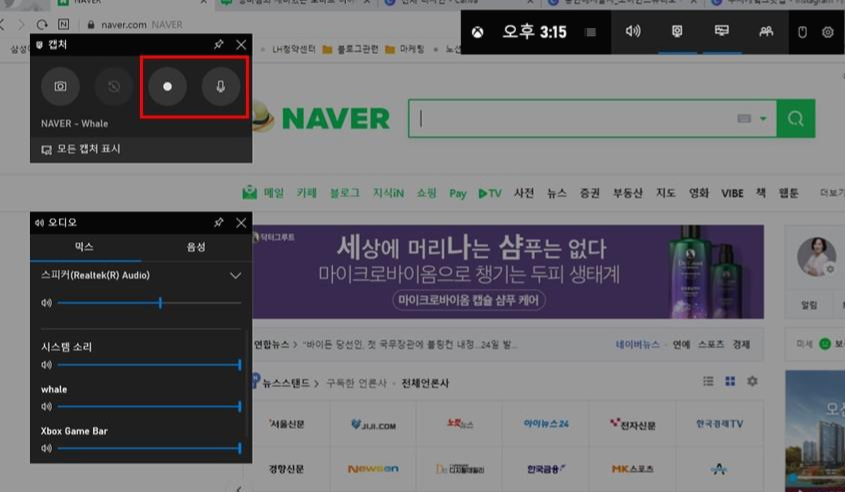Mute System sounds
The width and height of the screenshot is (845, 492).
pyautogui.click(x=46, y=365)
